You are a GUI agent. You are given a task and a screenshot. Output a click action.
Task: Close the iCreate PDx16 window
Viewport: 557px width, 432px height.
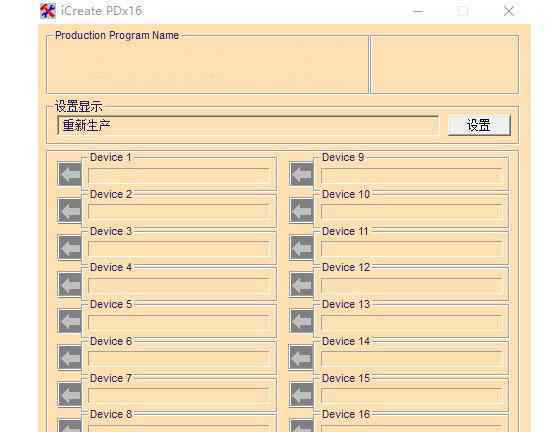pos(509,11)
